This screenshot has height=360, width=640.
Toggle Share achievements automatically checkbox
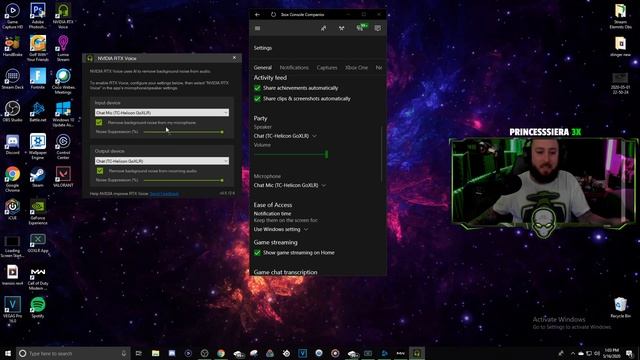[257, 88]
